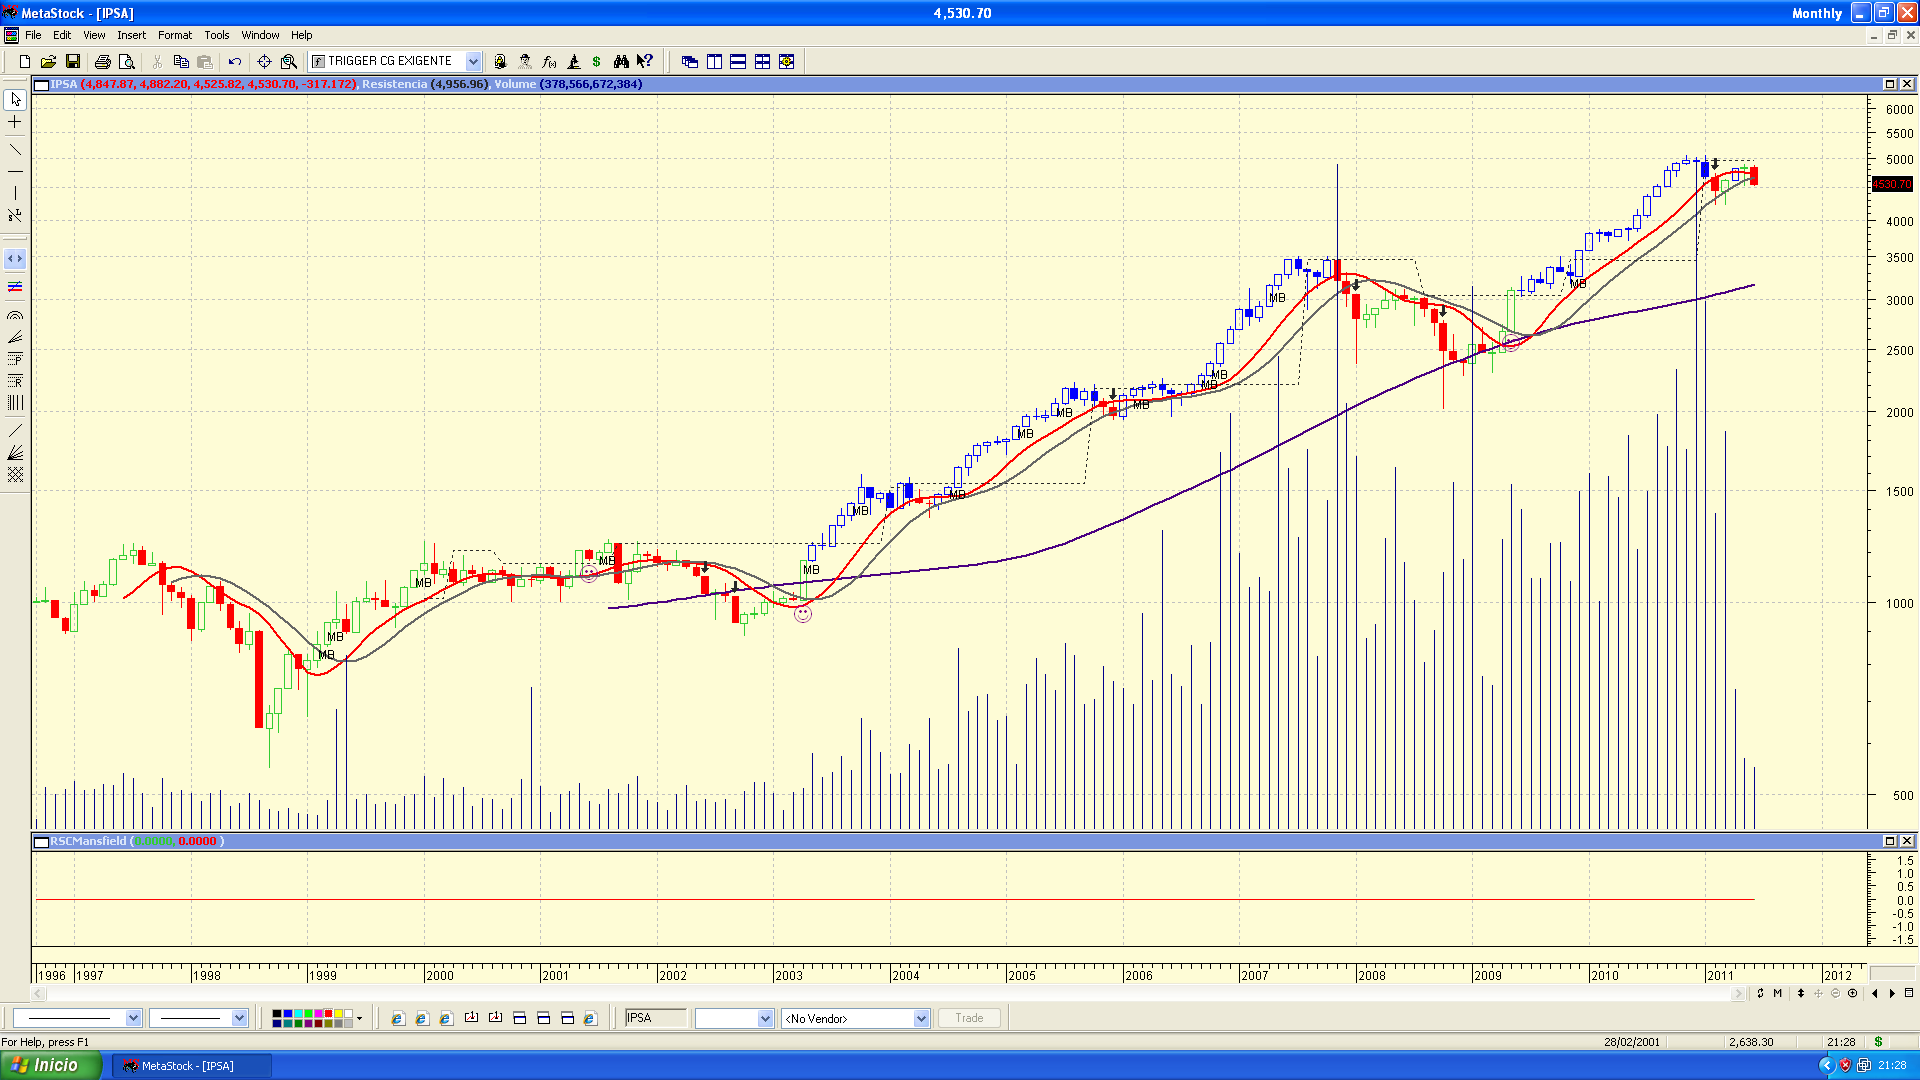The height and width of the screenshot is (1080, 1920).
Task: Open the Format menu
Action: 174,35
